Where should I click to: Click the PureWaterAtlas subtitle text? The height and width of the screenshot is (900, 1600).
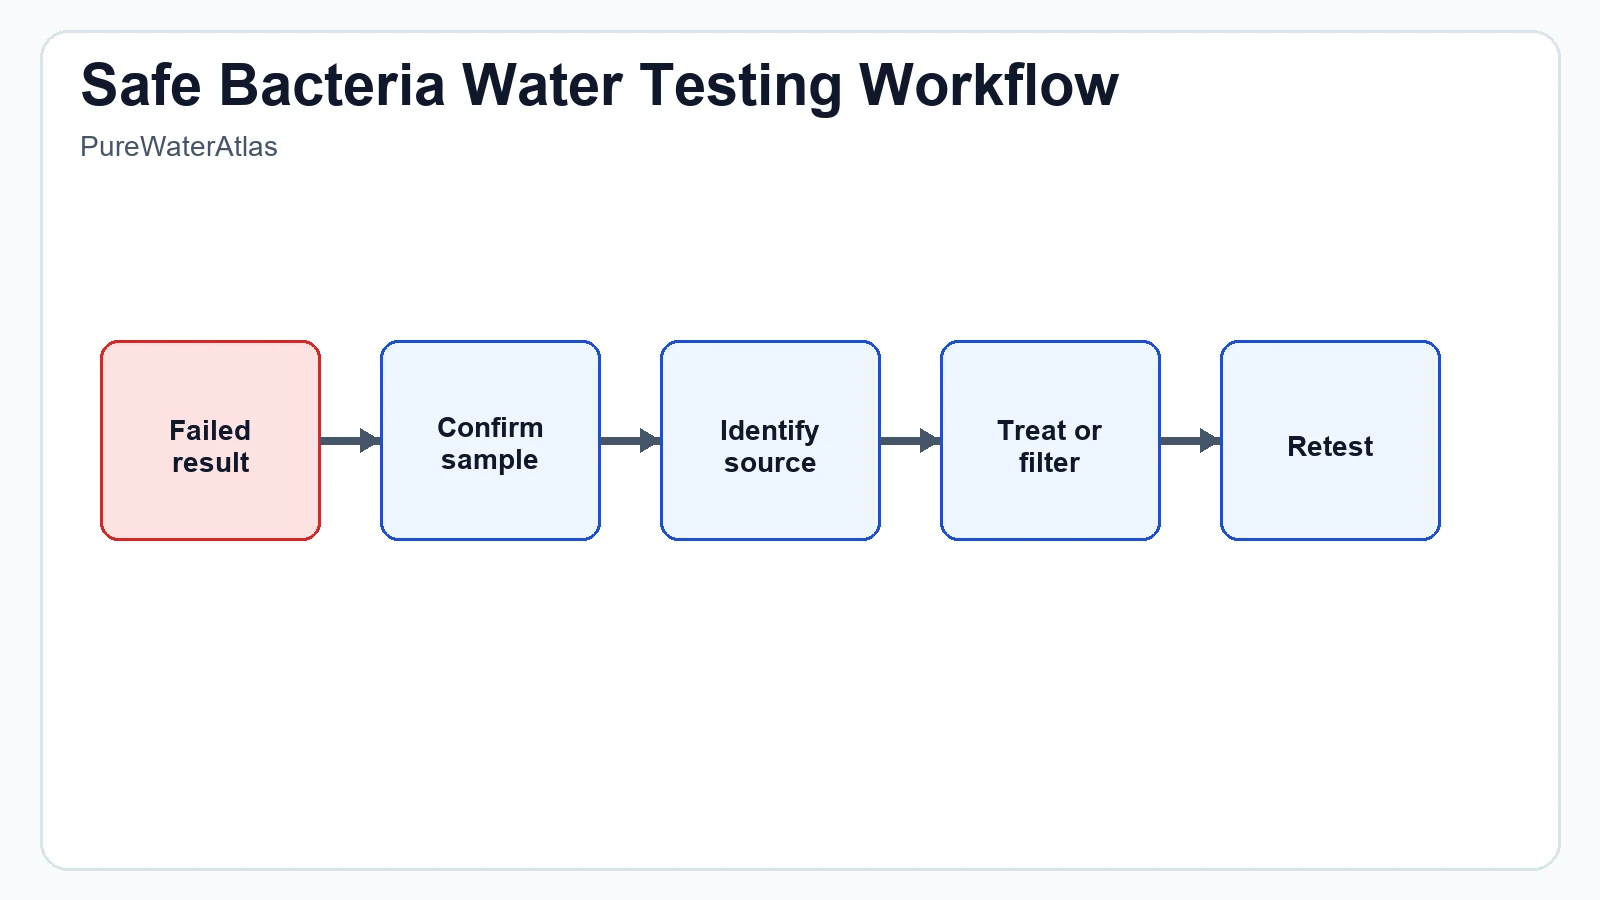coord(178,147)
